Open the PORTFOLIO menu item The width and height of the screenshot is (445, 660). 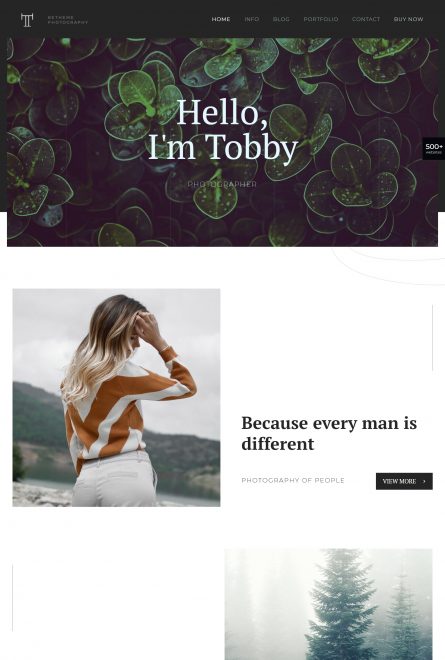point(320,19)
